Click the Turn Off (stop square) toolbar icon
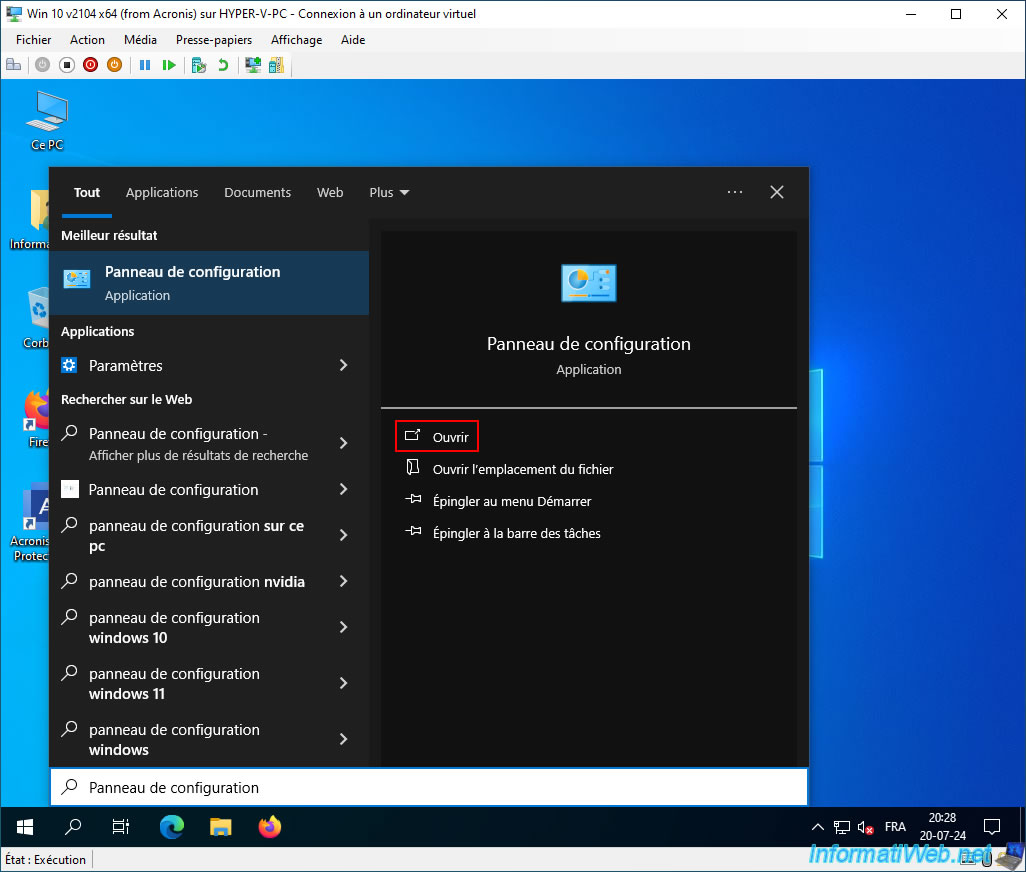 pos(67,65)
